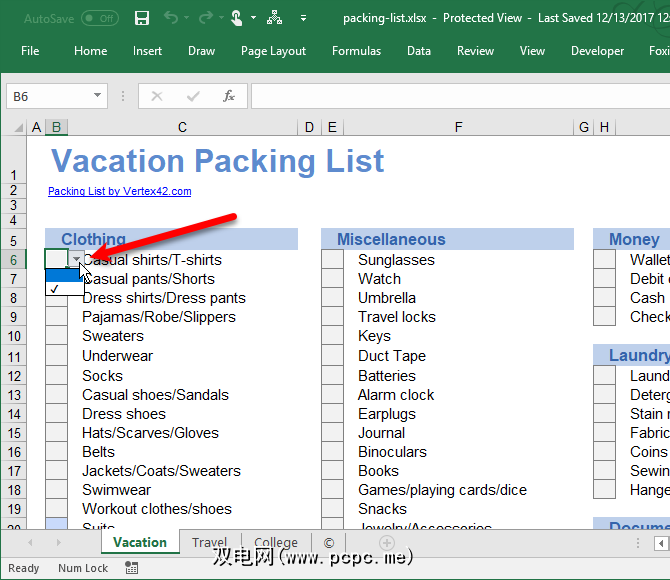Switch to the Travel sheet tab
Viewport: 670px width, 580px height.
point(209,543)
